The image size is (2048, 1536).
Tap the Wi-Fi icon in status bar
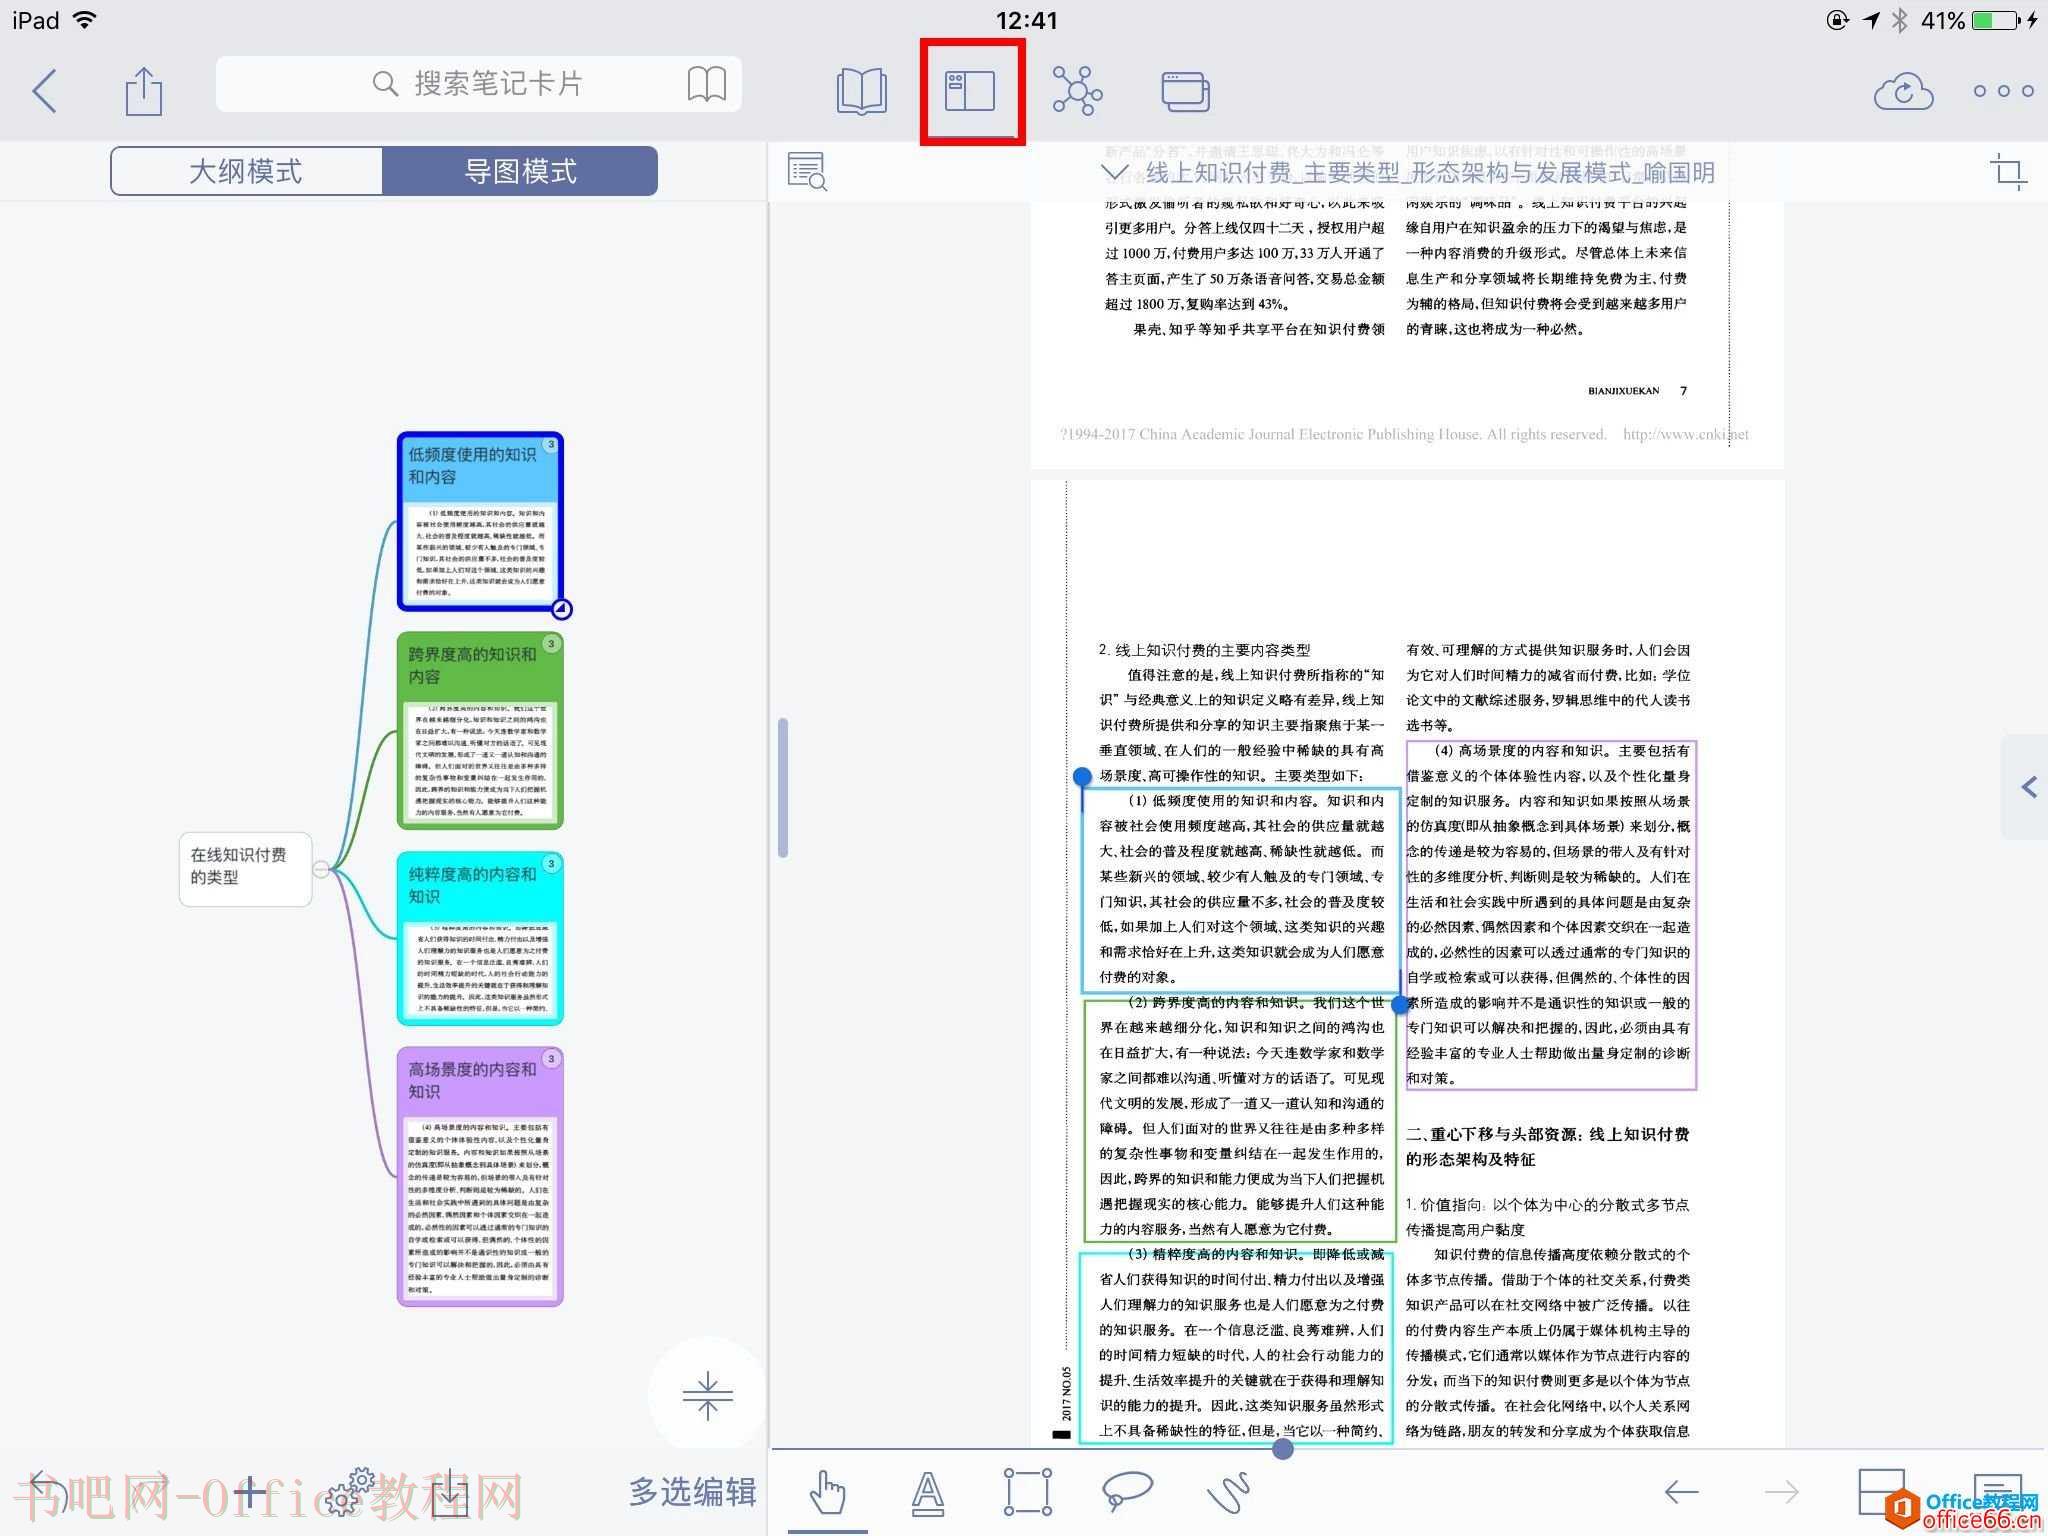coord(85,19)
